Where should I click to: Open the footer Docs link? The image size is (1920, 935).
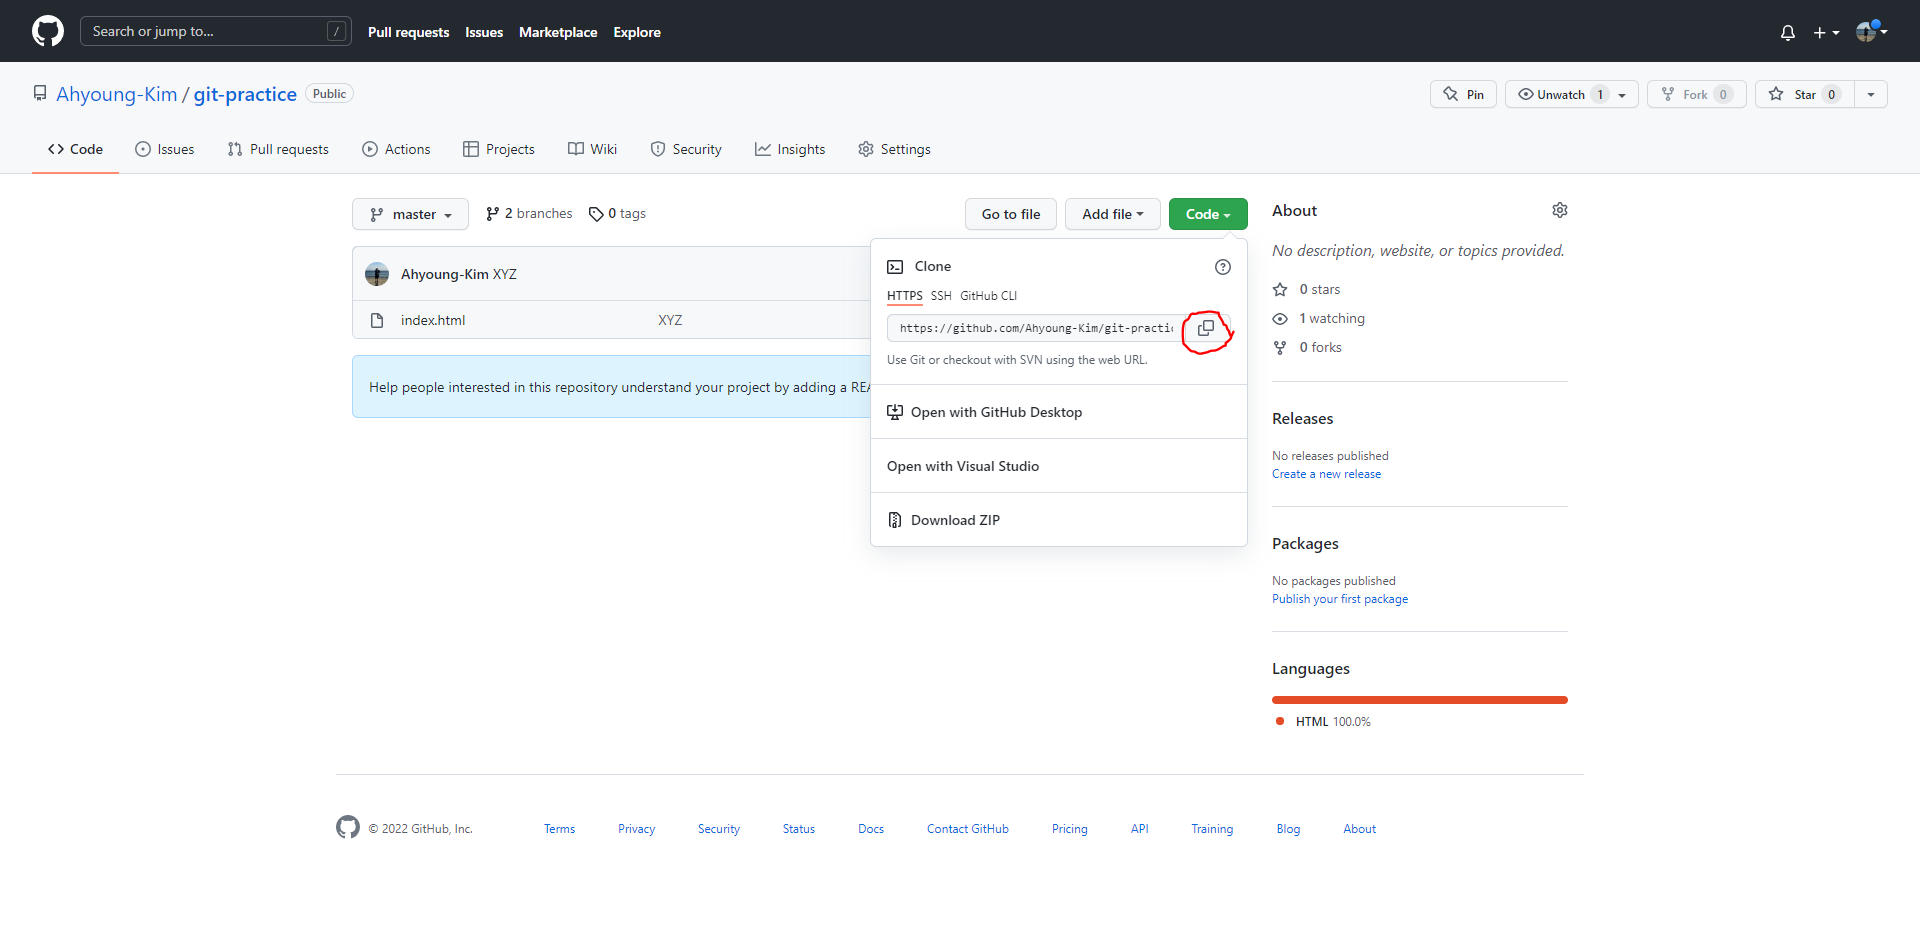tap(871, 829)
